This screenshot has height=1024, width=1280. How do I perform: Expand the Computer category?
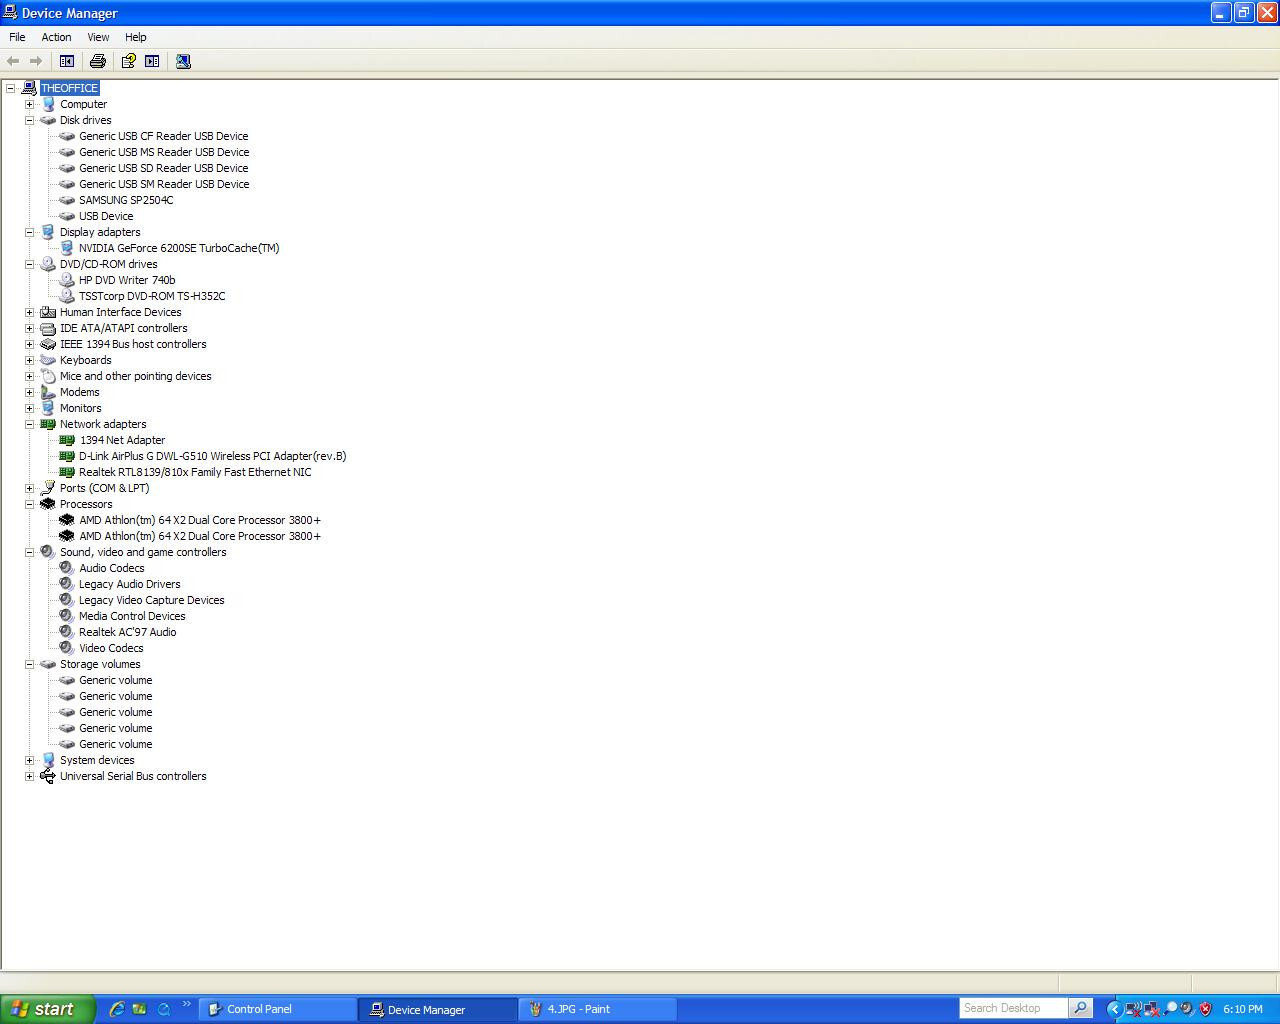[29, 104]
